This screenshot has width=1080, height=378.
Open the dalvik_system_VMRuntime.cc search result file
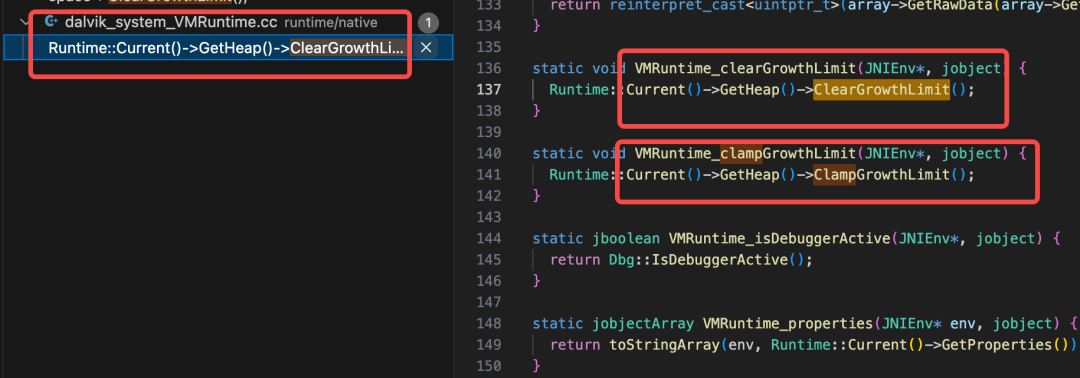point(171,23)
